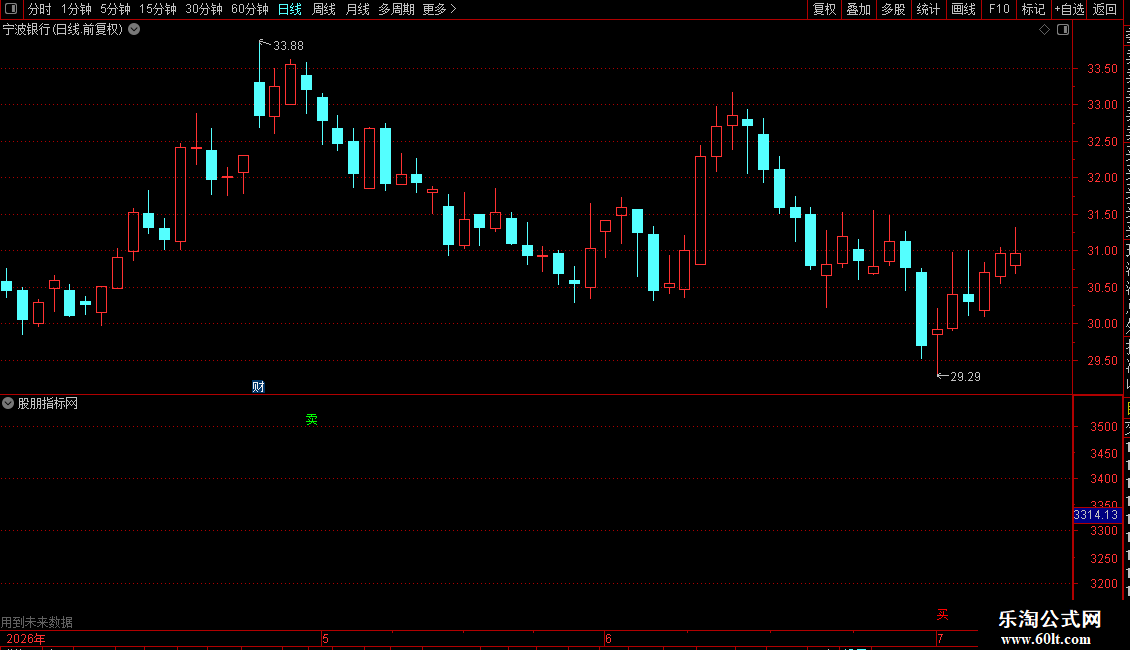The height and width of the screenshot is (650, 1130).
Task: Open dropdown next to 宁波银行 title
Action: coord(134,30)
